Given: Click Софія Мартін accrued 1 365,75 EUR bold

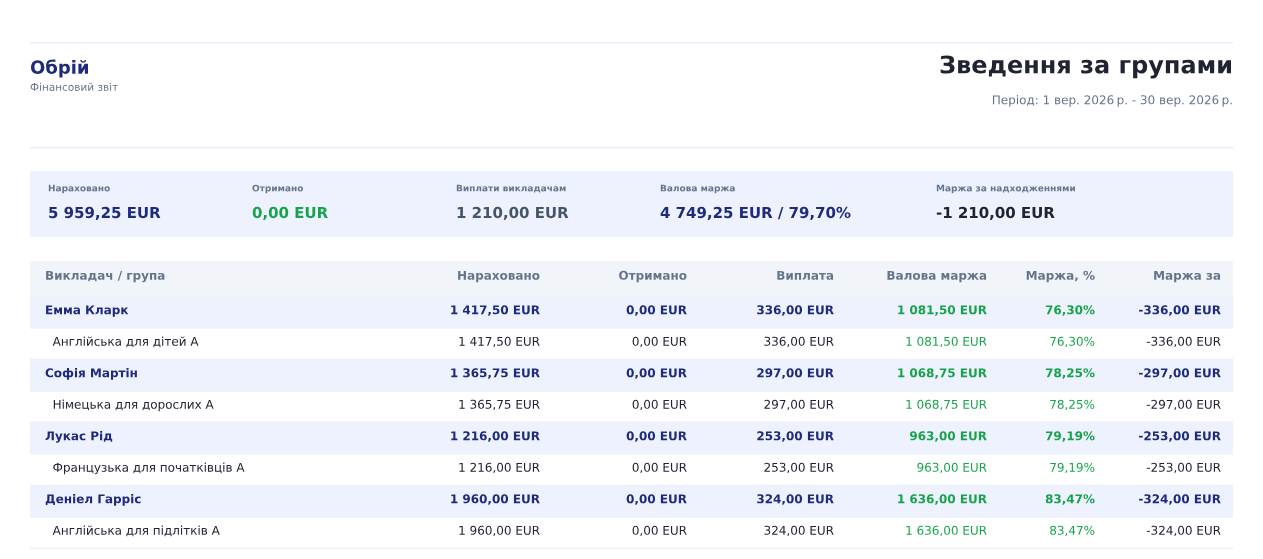Looking at the screenshot, I should click(x=495, y=374).
